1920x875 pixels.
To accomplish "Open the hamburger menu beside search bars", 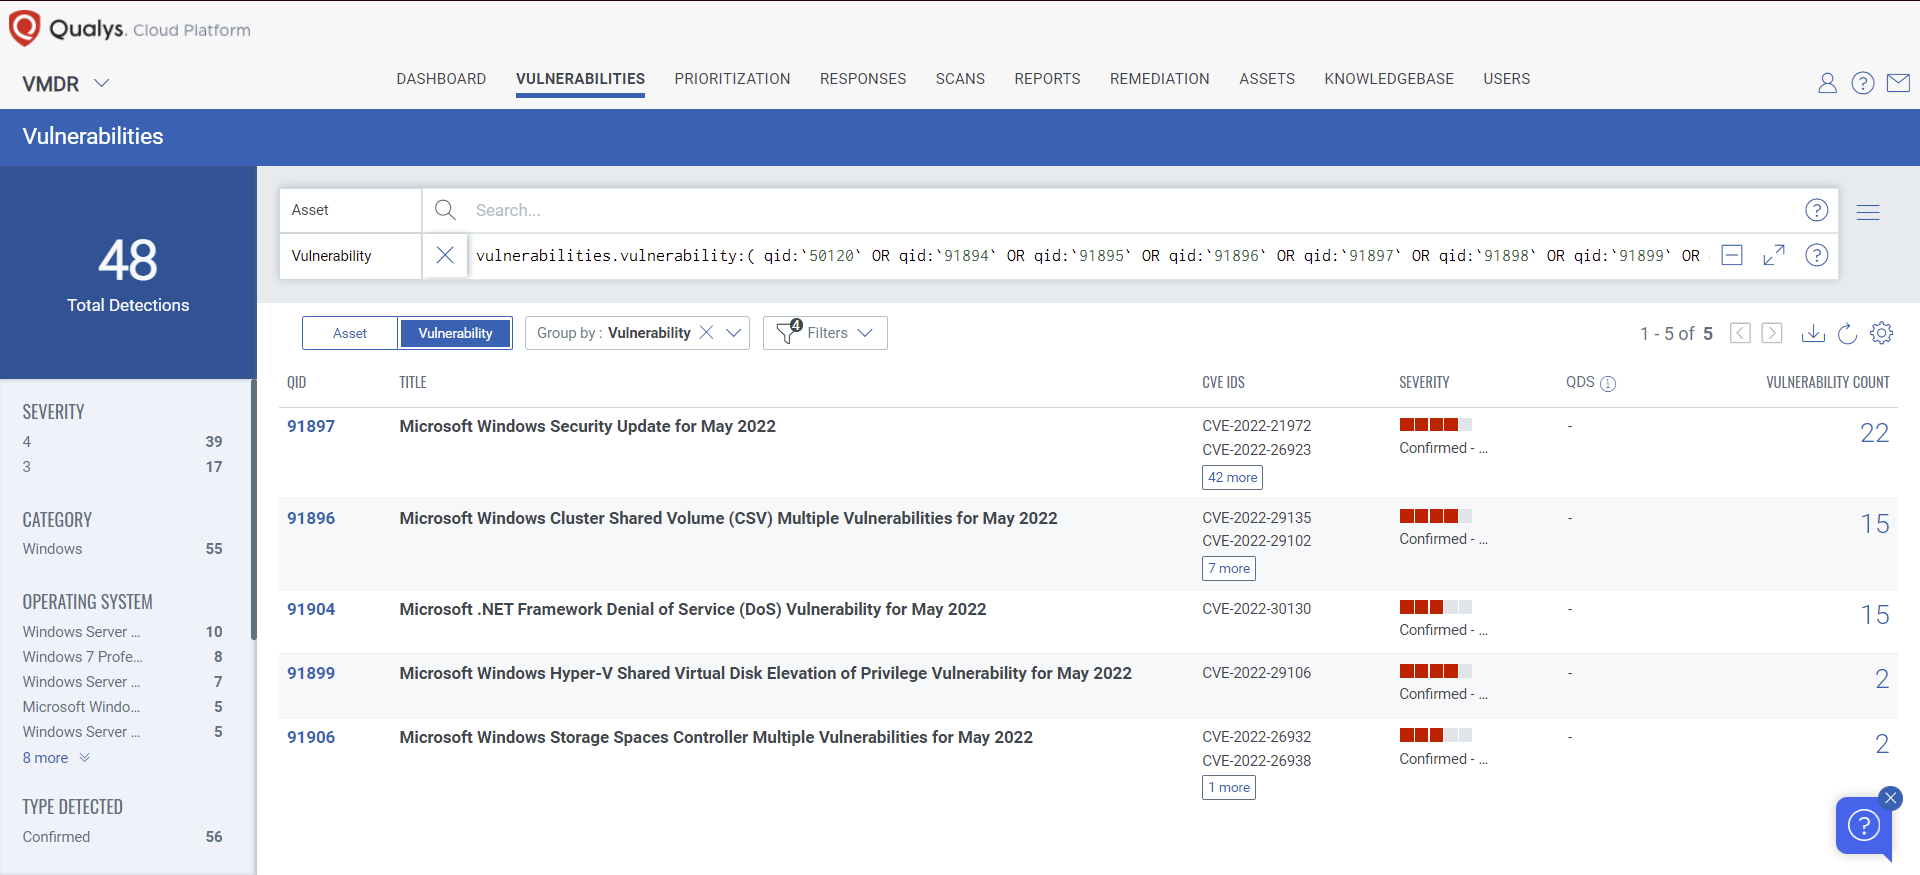I will [1868, 212].
